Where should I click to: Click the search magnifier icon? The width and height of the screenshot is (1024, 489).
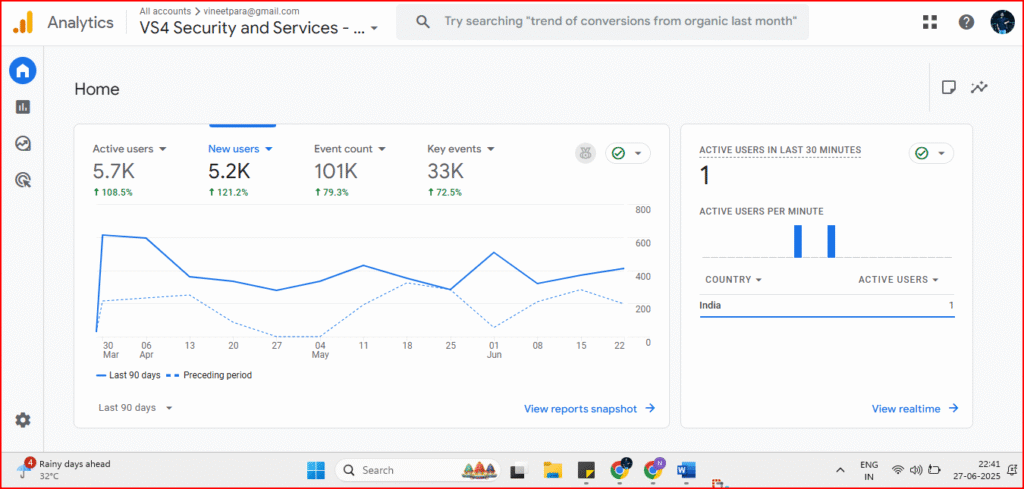[x=423, y=22]
